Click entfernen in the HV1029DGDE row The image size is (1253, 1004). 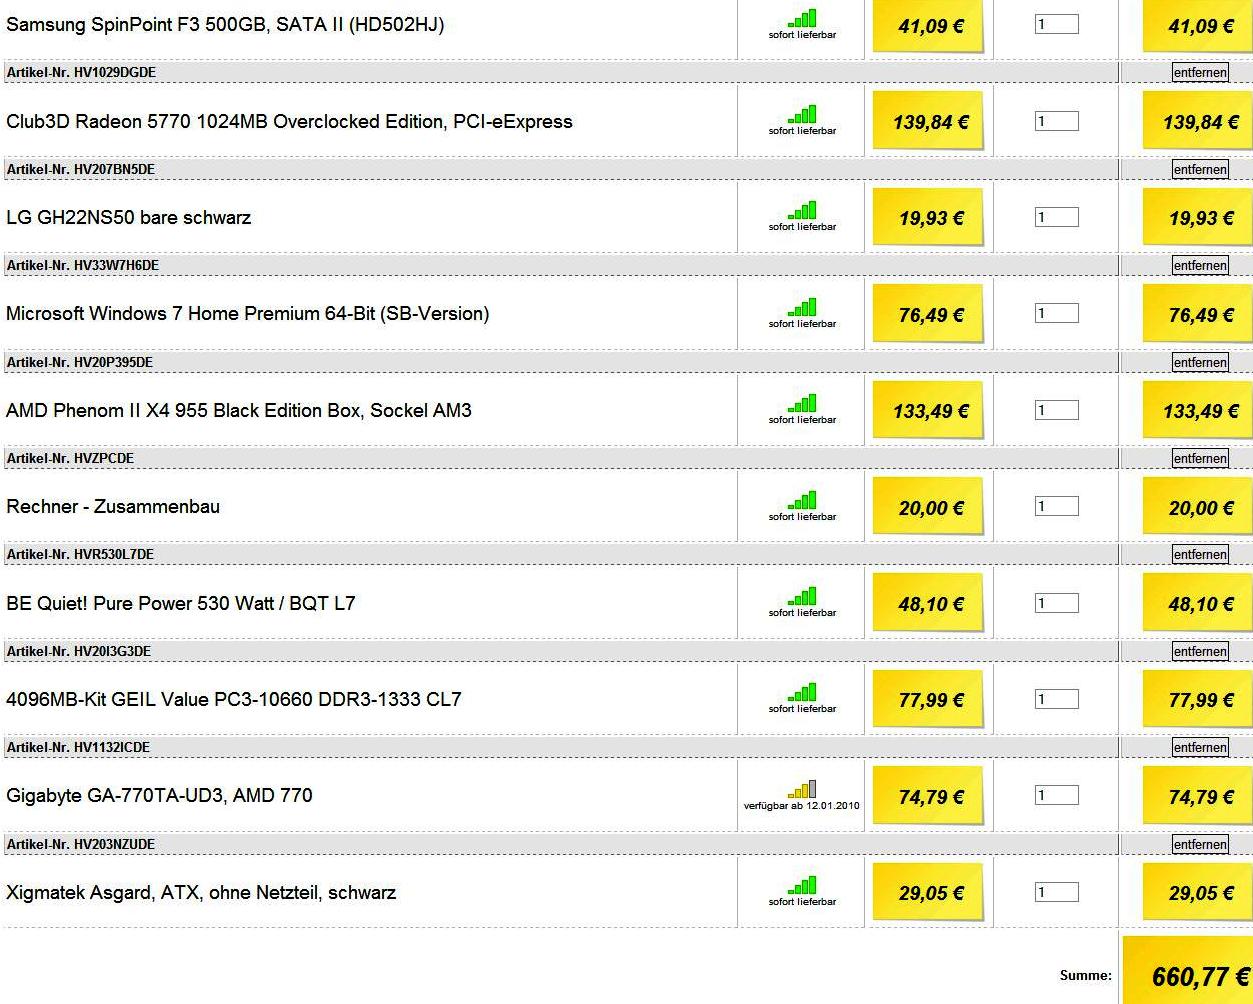coord(1200,73)
